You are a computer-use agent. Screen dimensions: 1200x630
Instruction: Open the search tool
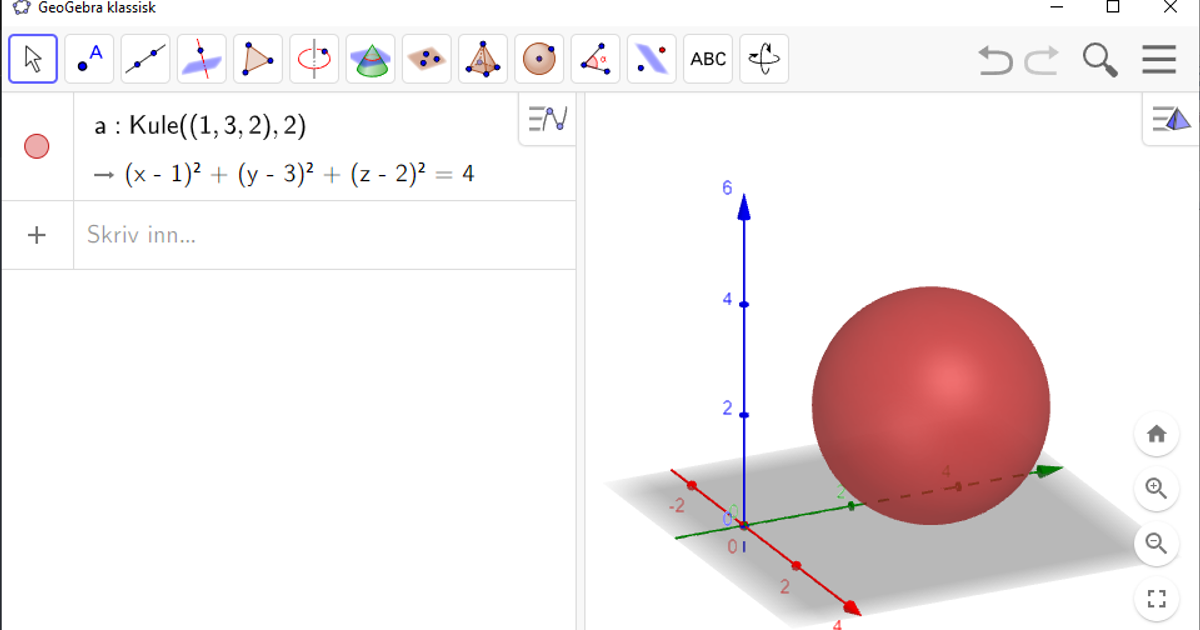tap(1098, 59)
